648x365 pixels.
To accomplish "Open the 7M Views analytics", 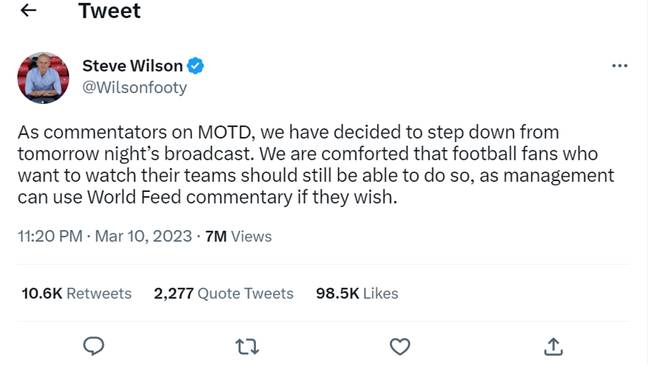I will [x=238, y=236].
